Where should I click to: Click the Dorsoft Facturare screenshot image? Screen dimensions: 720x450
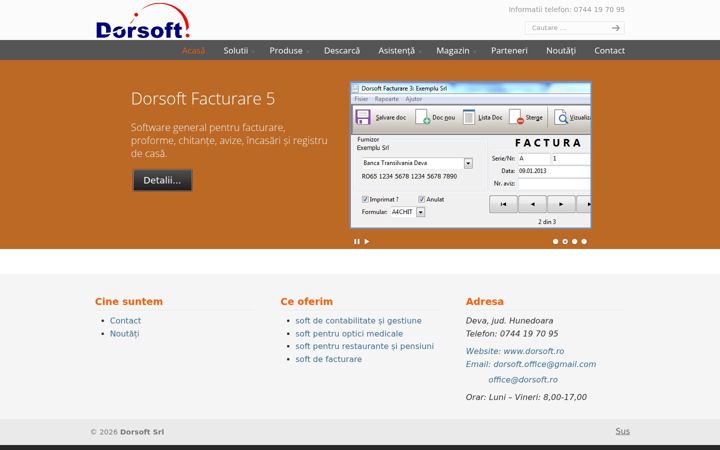(x=471, y=155)
